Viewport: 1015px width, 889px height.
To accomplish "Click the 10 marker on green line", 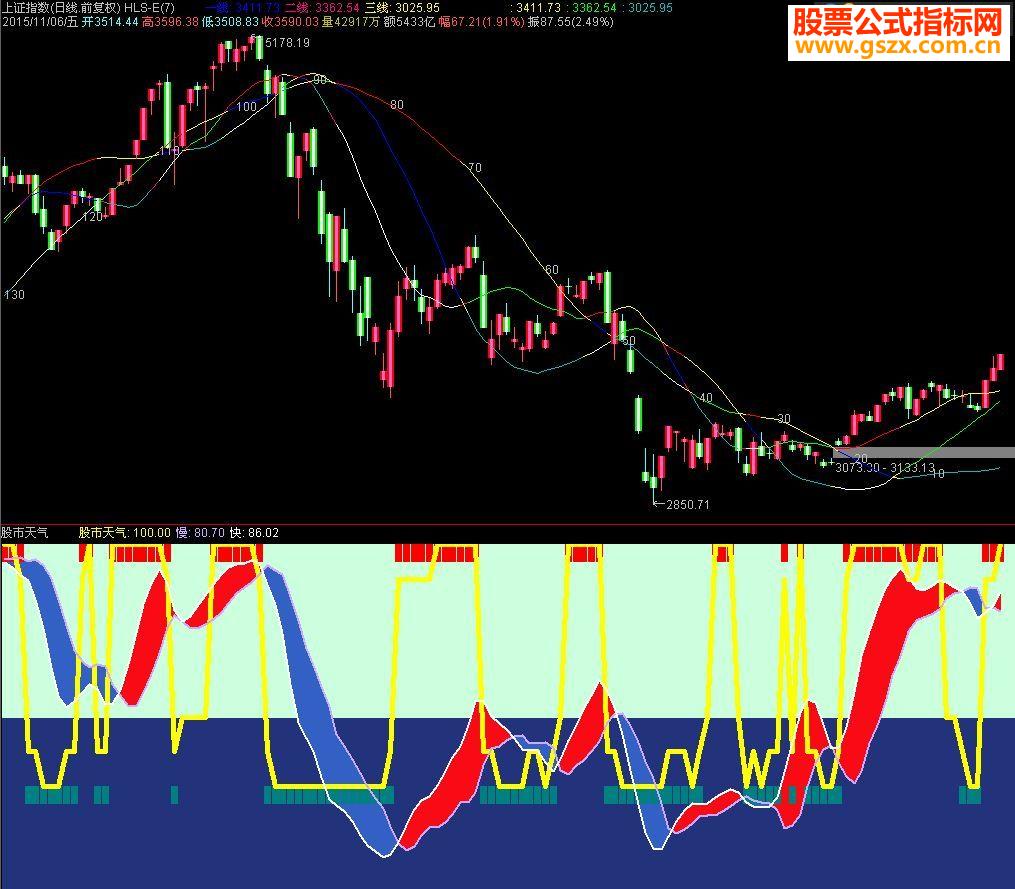I will tap(937, 473).
